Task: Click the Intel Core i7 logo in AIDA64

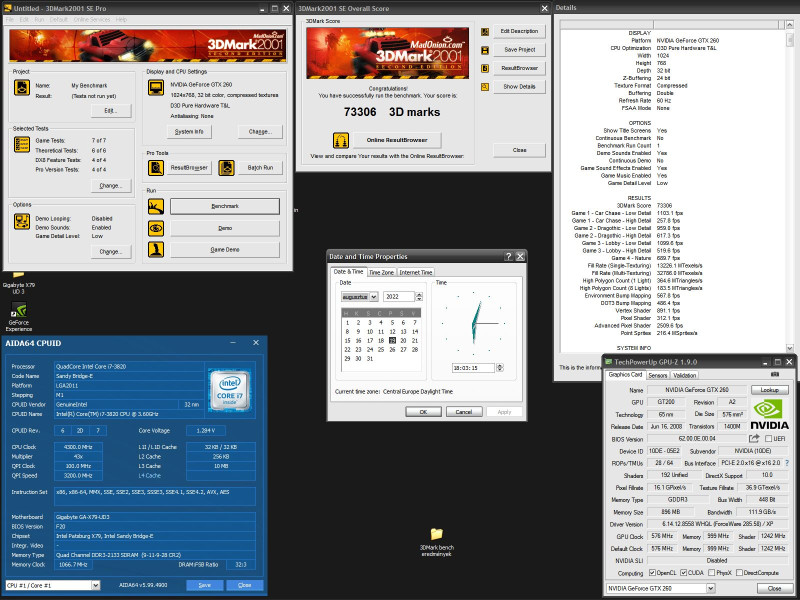Action: coord(230,390)
